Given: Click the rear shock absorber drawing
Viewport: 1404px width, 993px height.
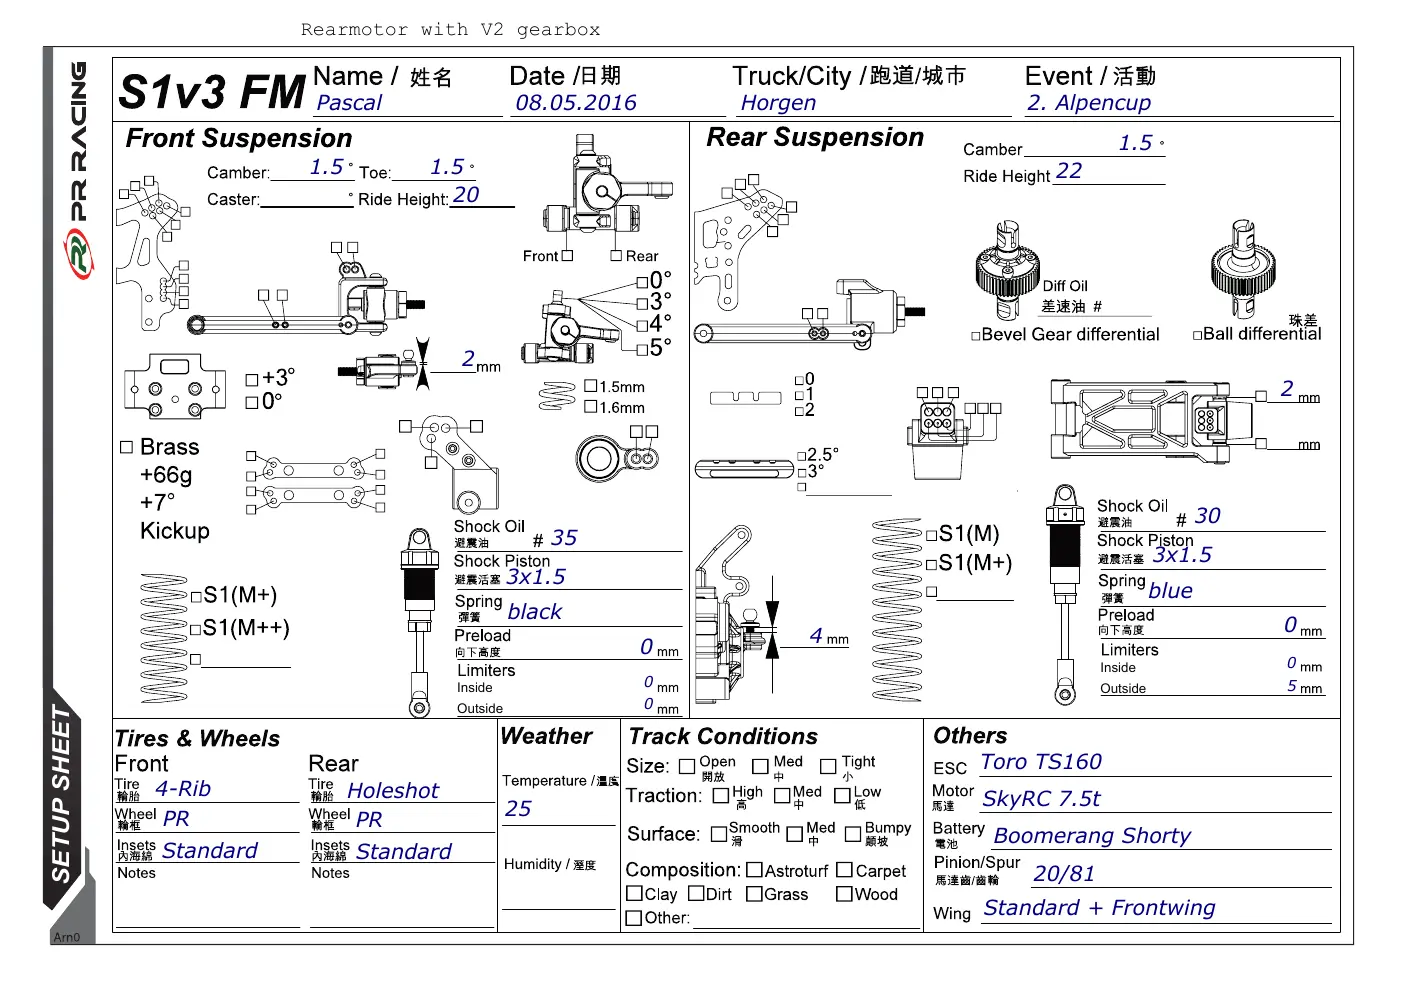Looking at the screenshot, I should (x=1065, y=596).
